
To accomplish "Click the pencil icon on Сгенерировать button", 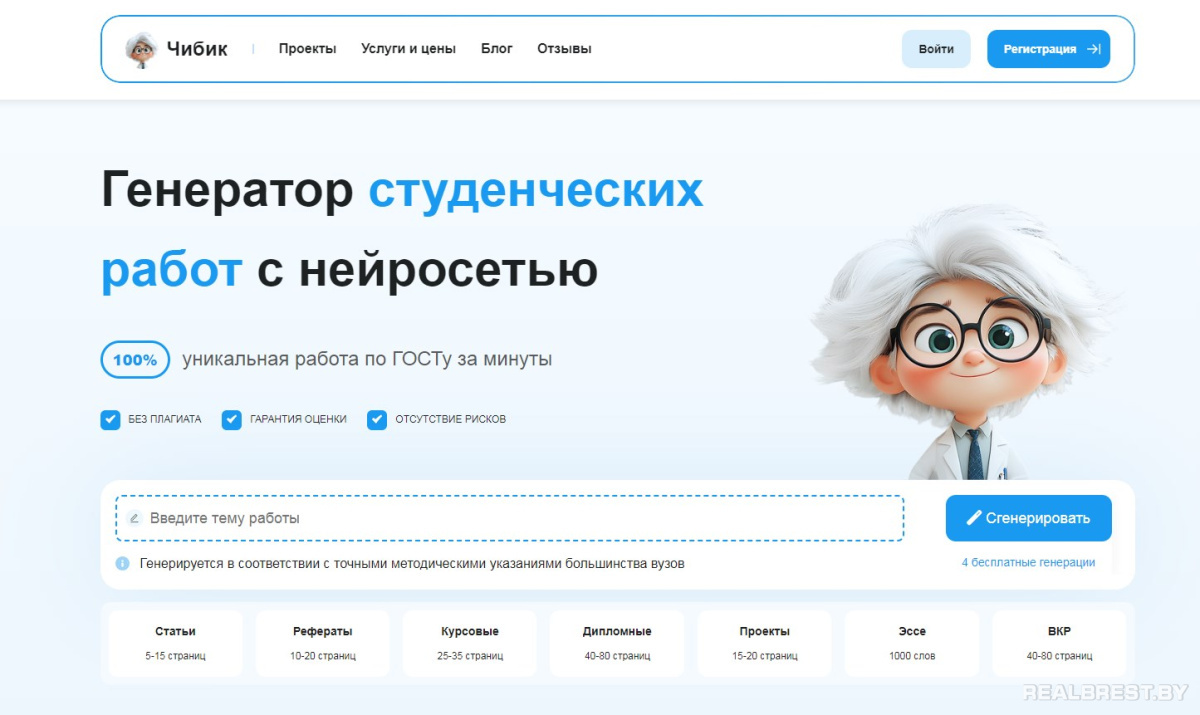I will point(974,517).
